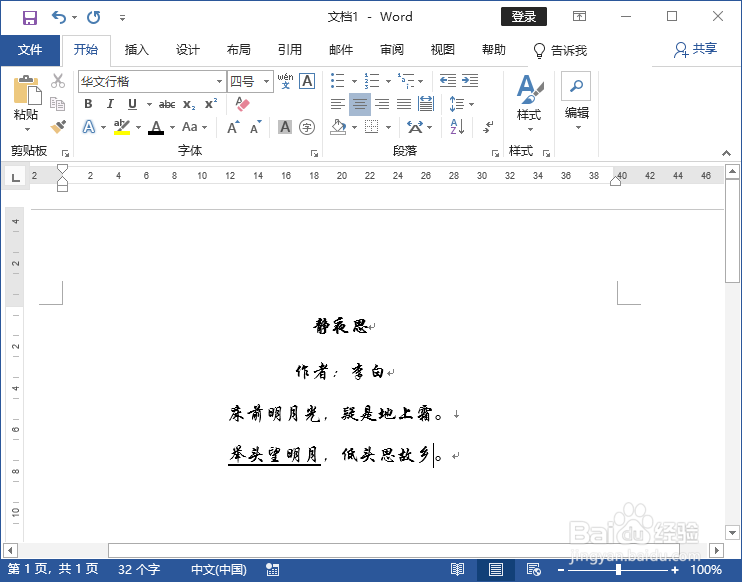Undo the last action
Screen dimensions: 742x582
click(x=59, y=18)
